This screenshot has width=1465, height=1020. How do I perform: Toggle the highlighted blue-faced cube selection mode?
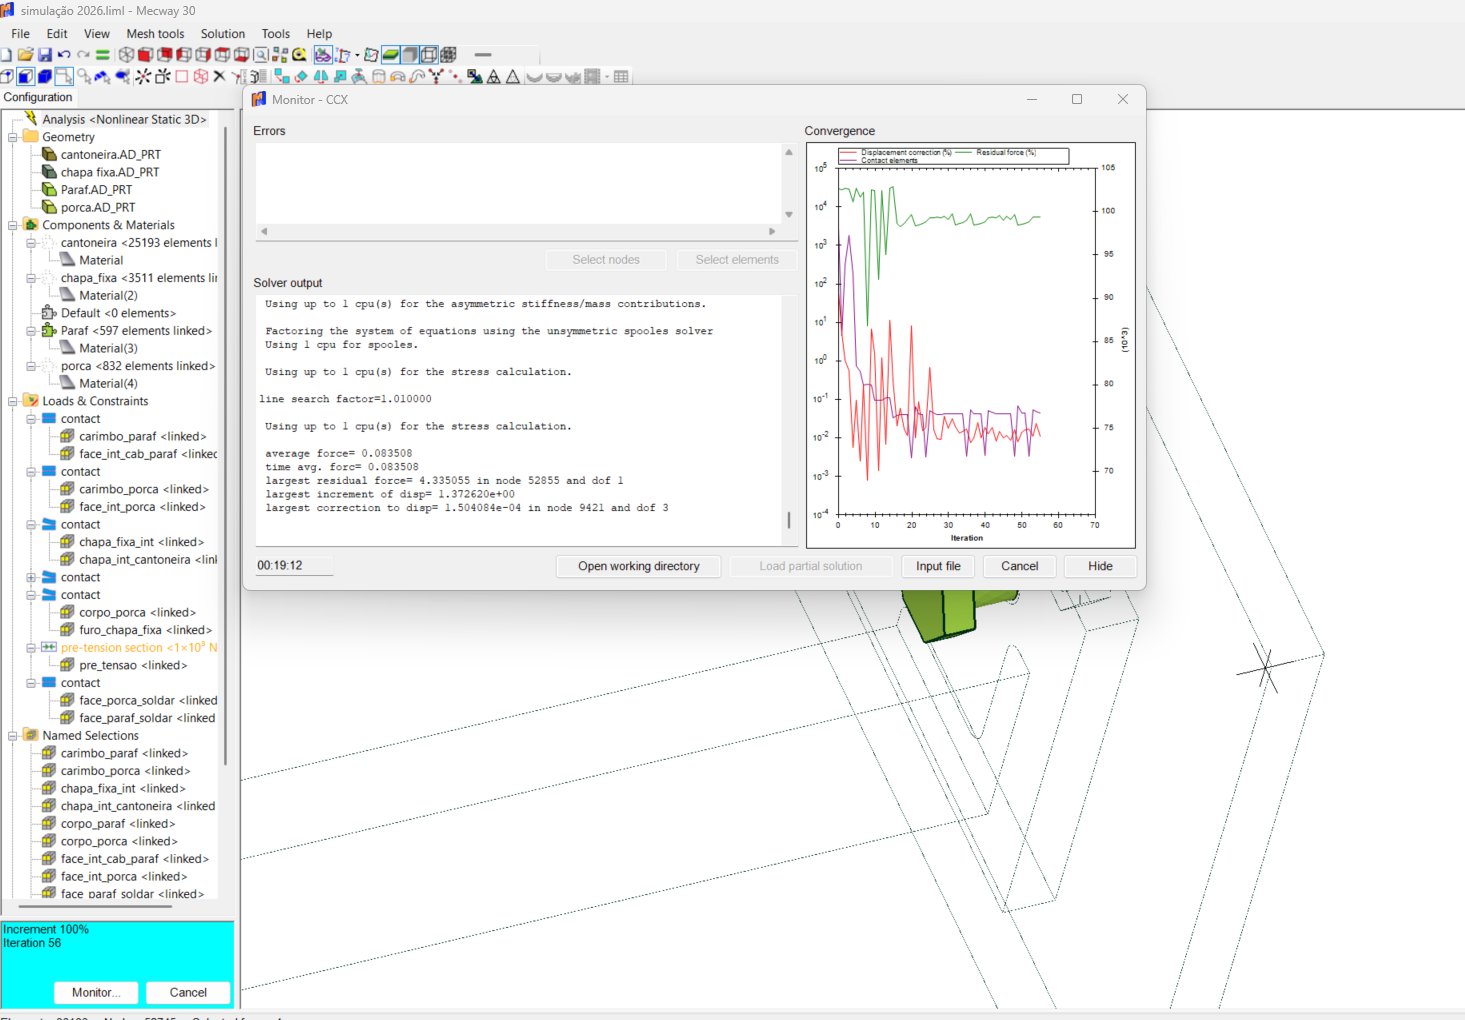26,77
